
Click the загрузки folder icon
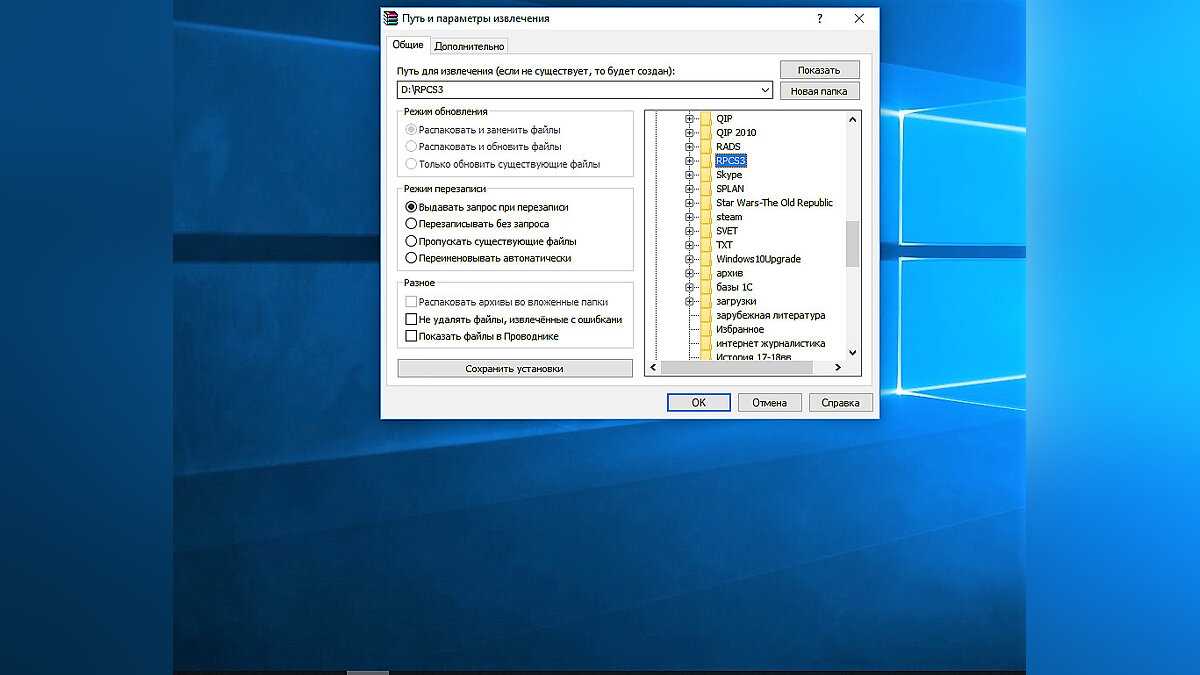pyautogui.click(x=705, y=301)
